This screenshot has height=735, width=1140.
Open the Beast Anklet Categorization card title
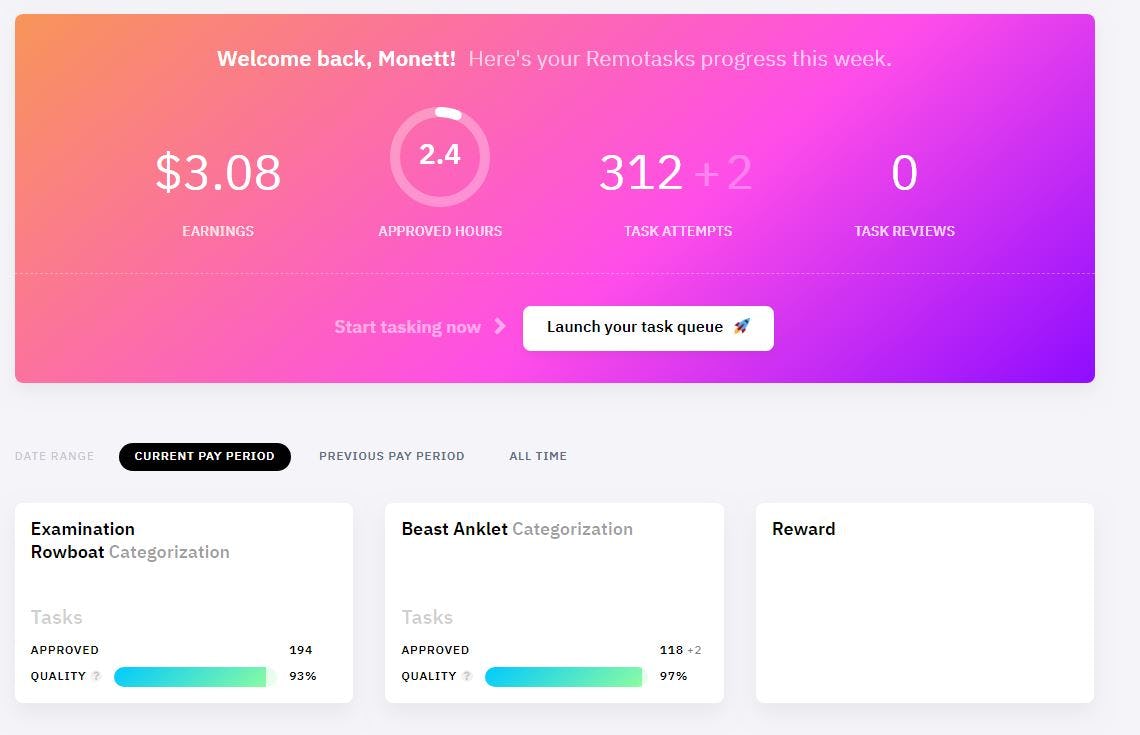click(x=516, y=529)
